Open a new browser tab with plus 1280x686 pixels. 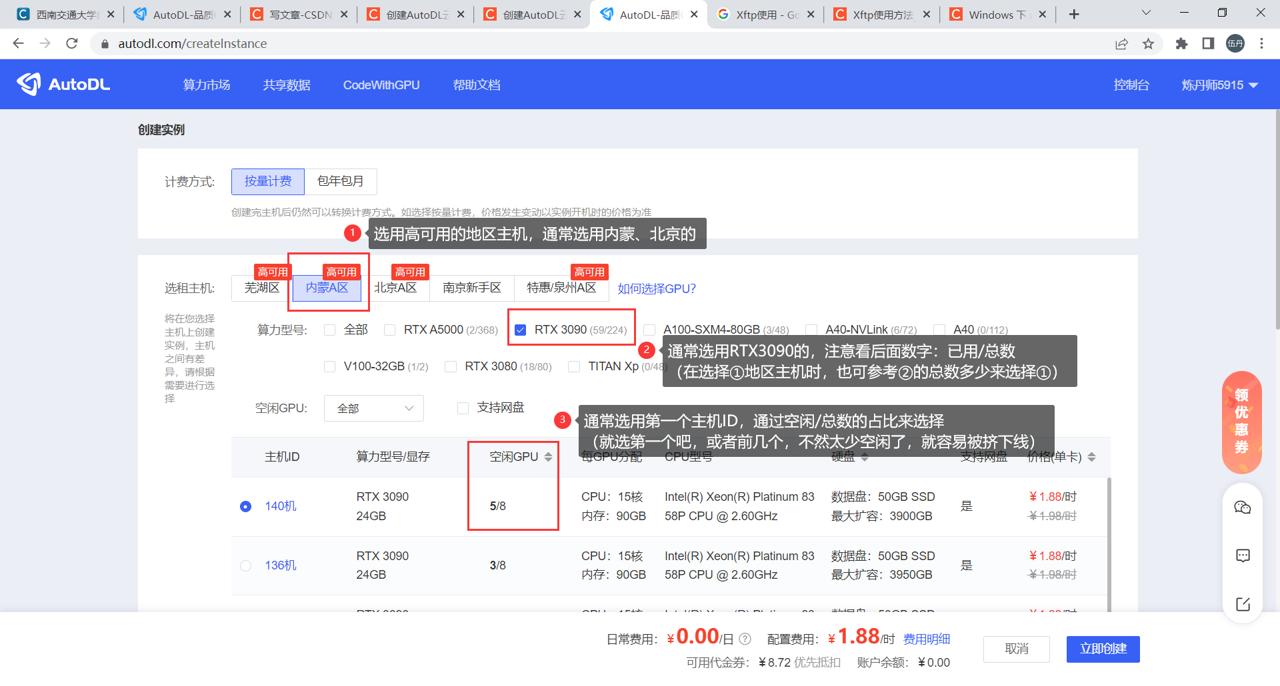pos(1074,14)
